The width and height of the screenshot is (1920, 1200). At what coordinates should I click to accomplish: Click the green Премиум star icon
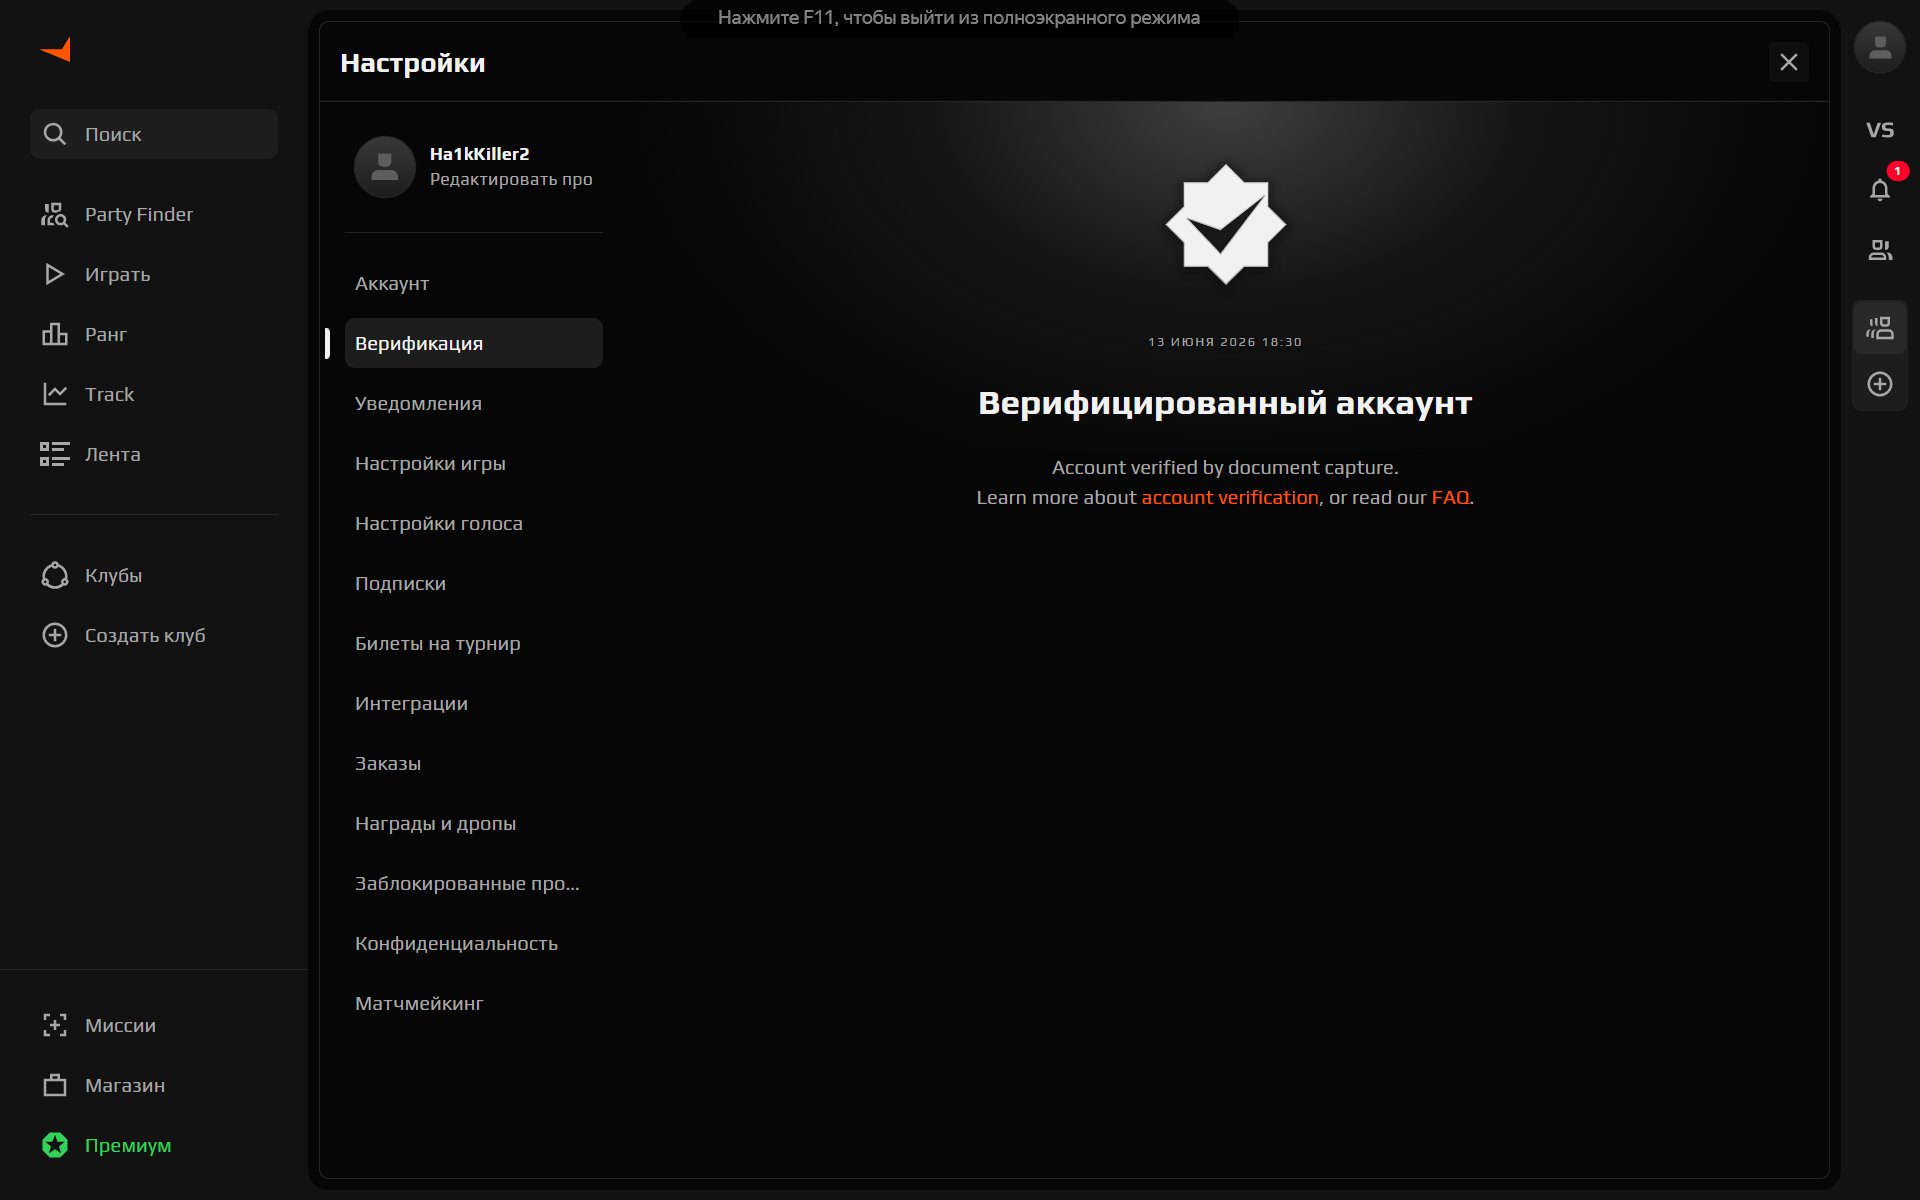tap(55, 1145)
